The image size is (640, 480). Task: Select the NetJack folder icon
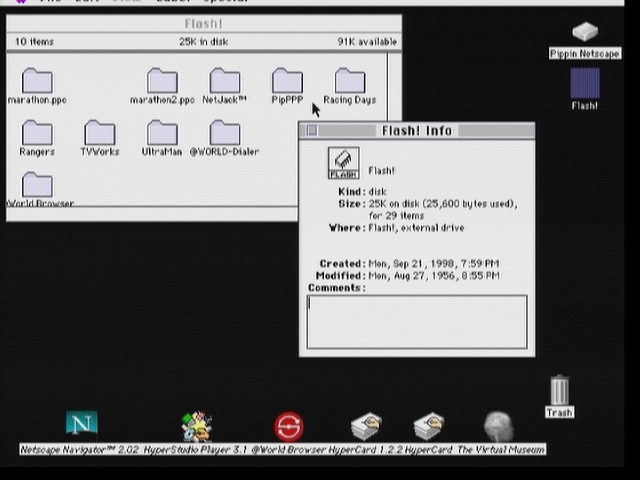click(x=225, y=80)
